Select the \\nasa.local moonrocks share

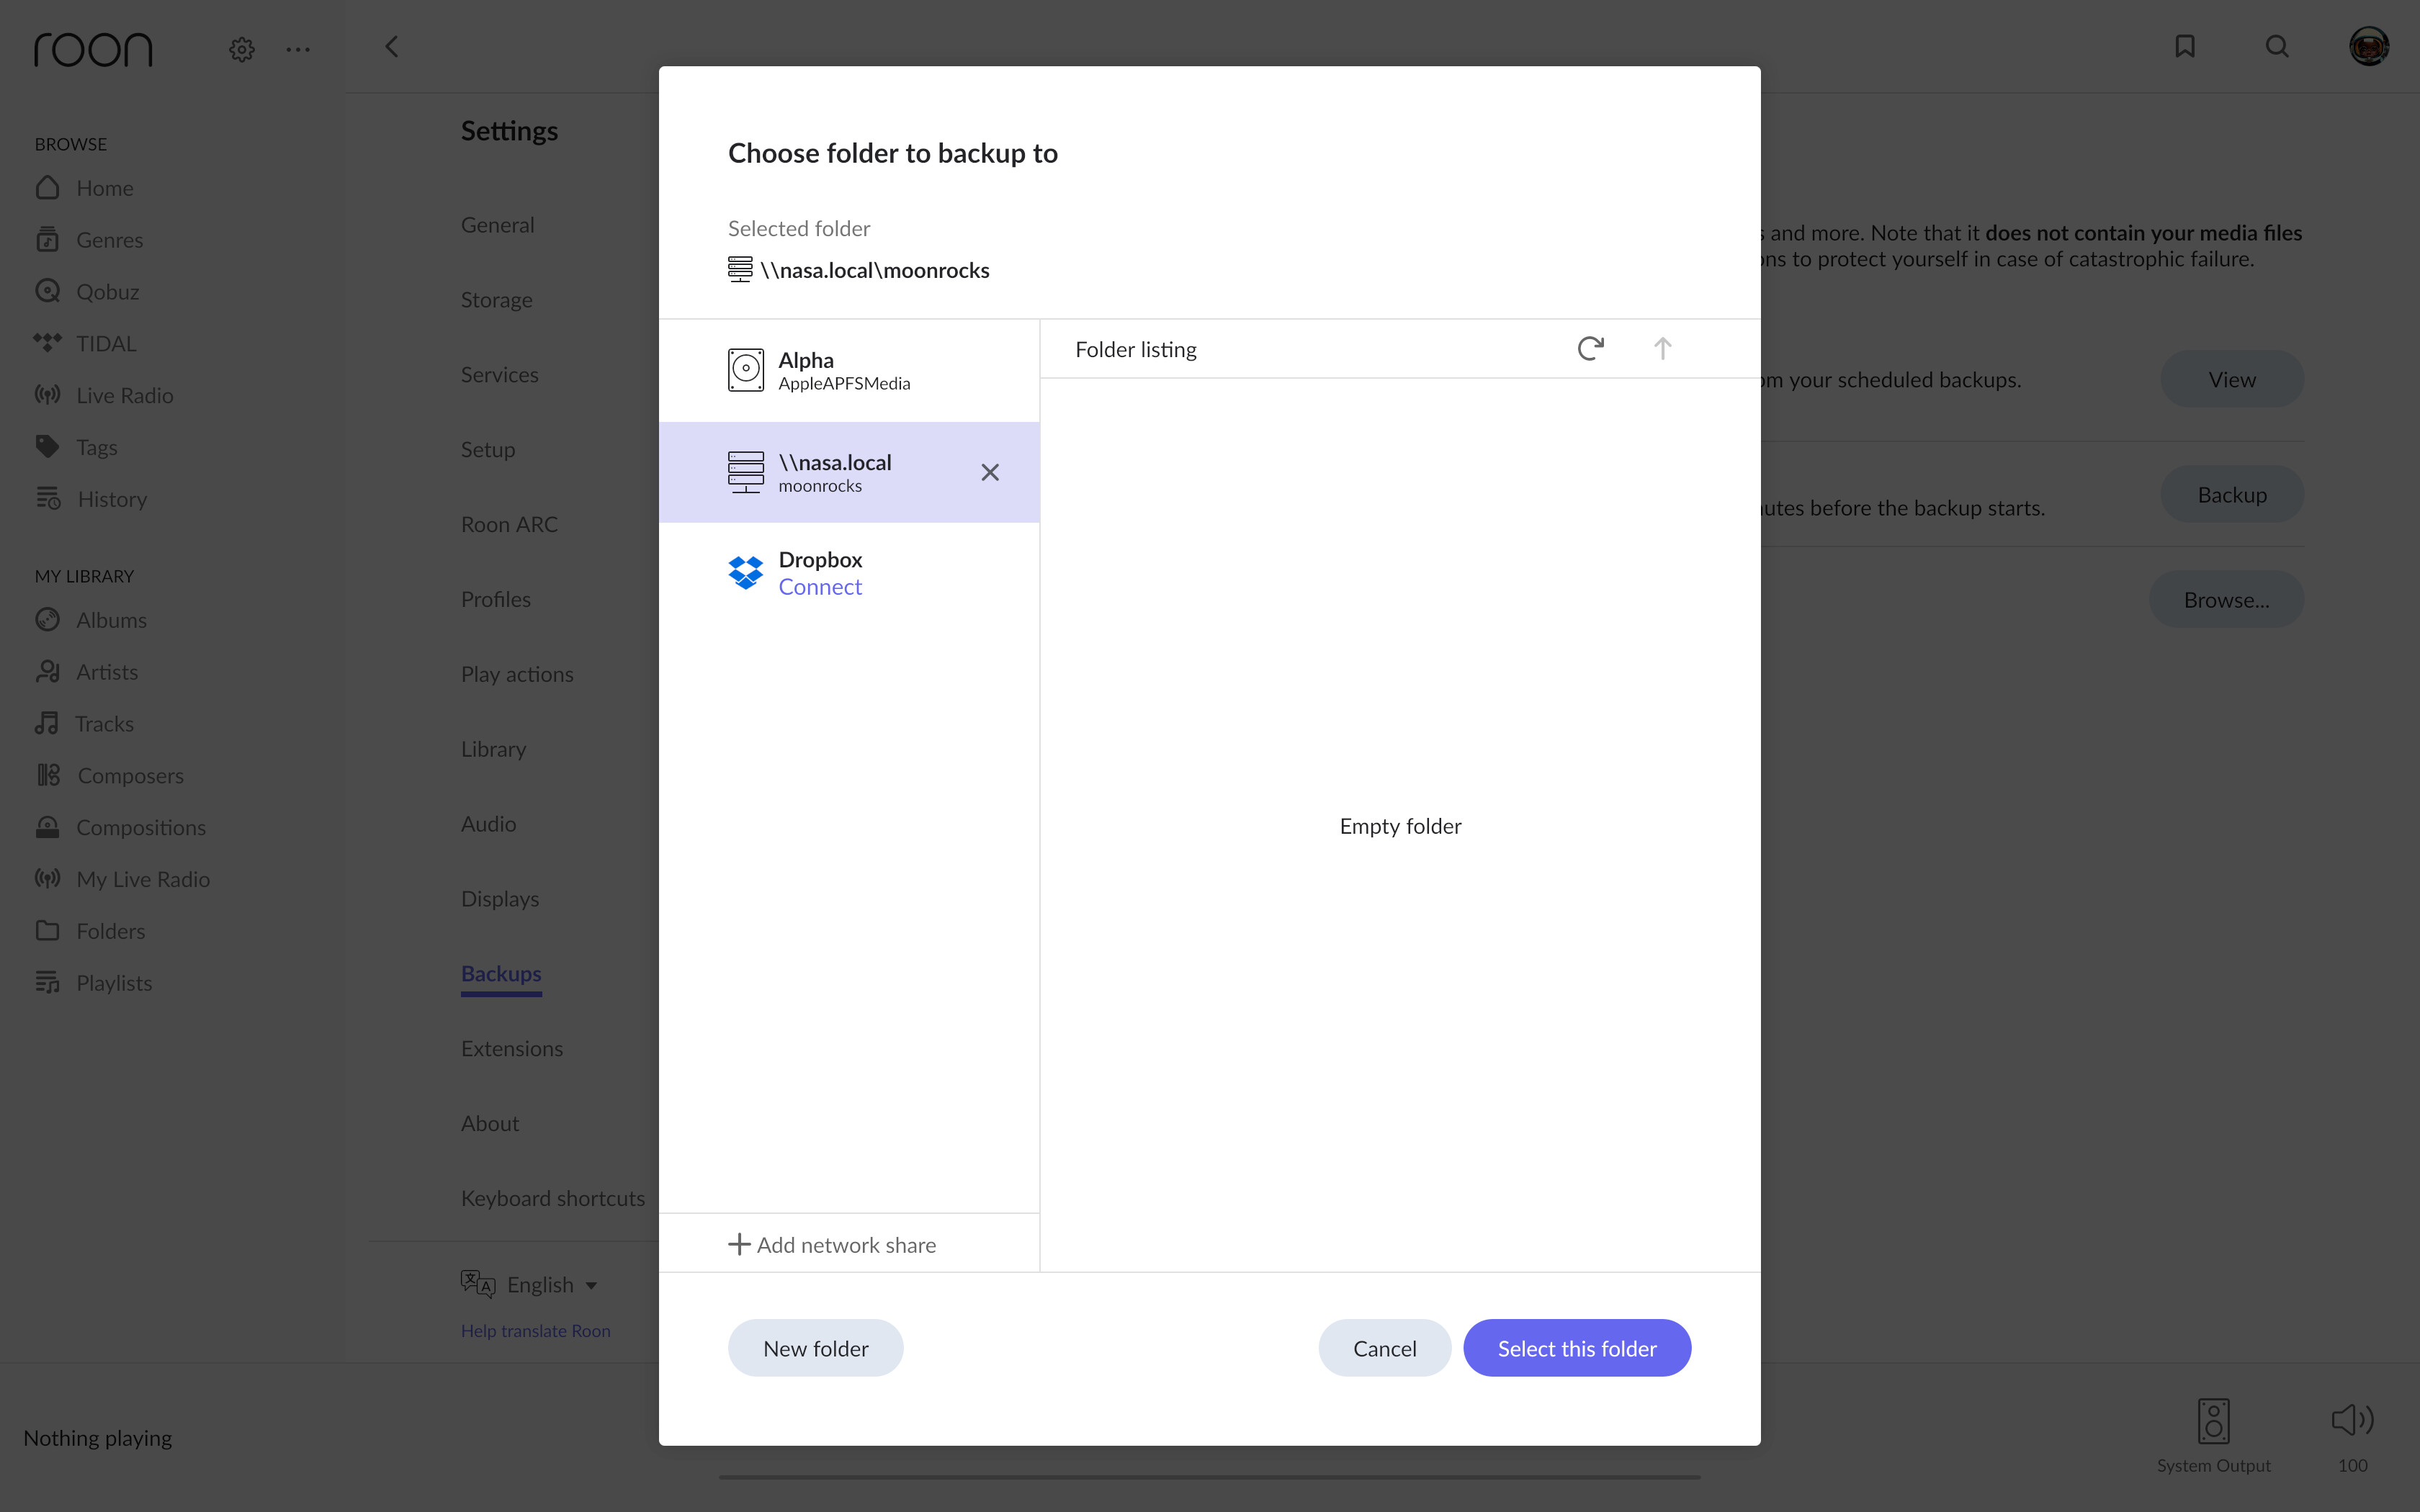click(x=849, y=472)
